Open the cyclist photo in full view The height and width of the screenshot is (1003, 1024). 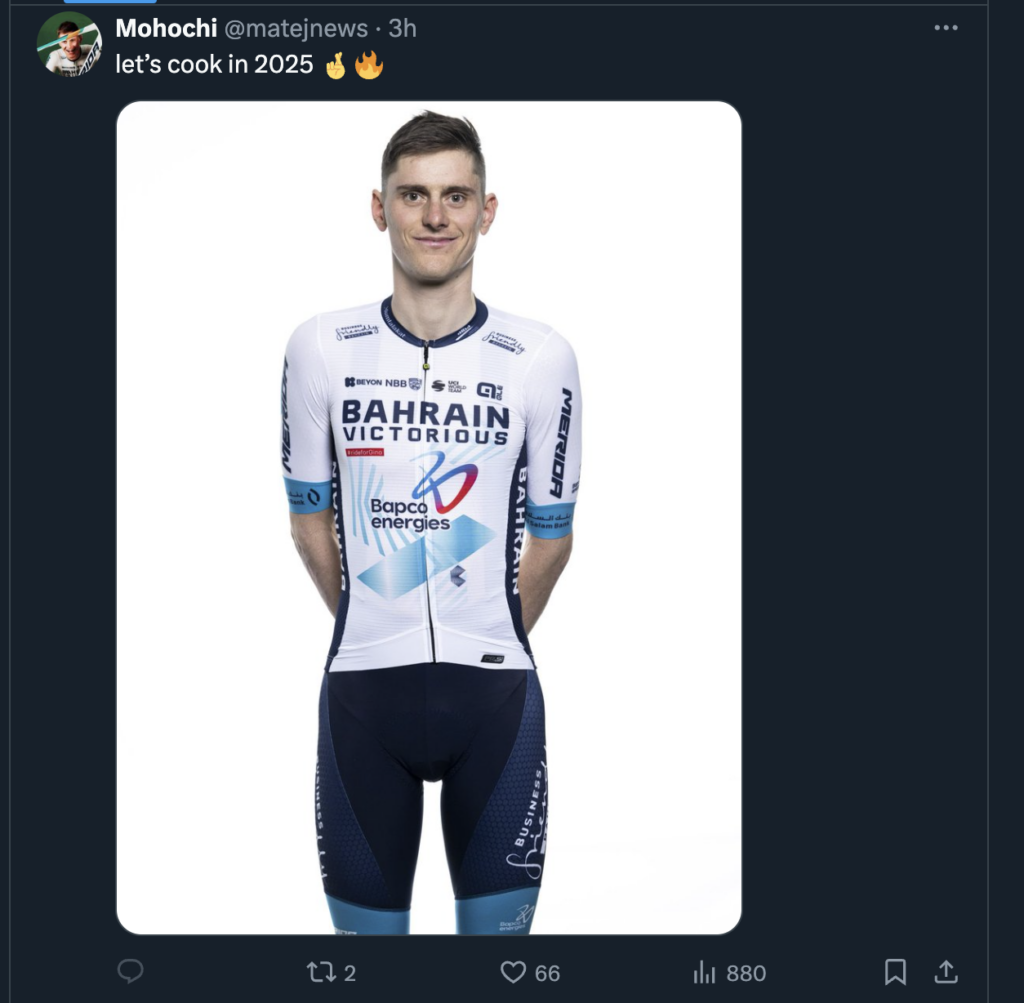point(429,517)
